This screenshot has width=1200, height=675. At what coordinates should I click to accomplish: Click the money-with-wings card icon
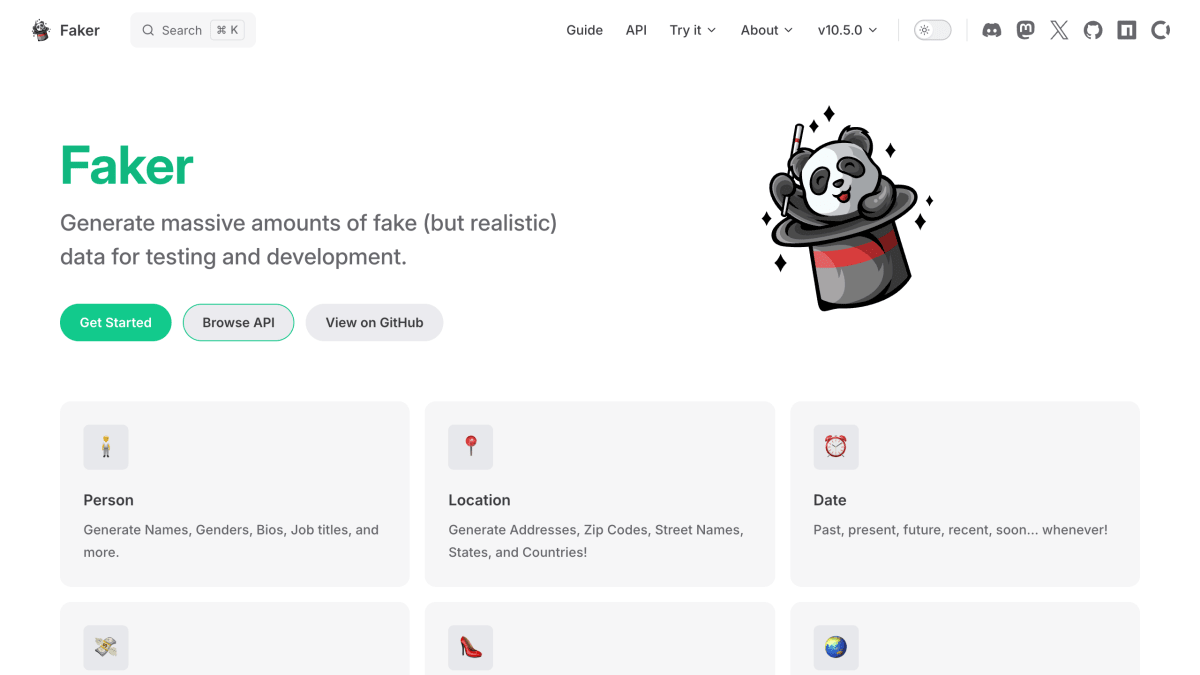106,647
